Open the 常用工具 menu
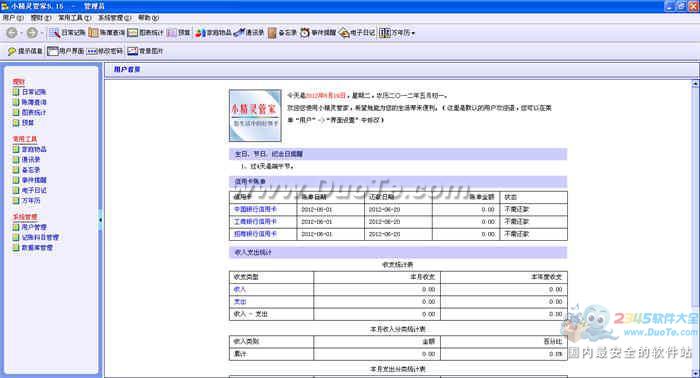 pyautogui.click(x=75, y=18)
